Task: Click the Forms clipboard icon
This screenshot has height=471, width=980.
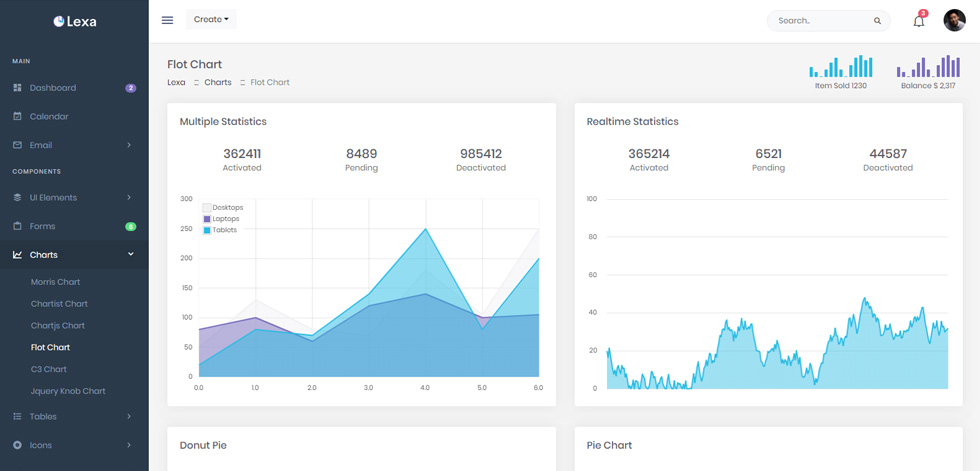Action: click(18, 226)
